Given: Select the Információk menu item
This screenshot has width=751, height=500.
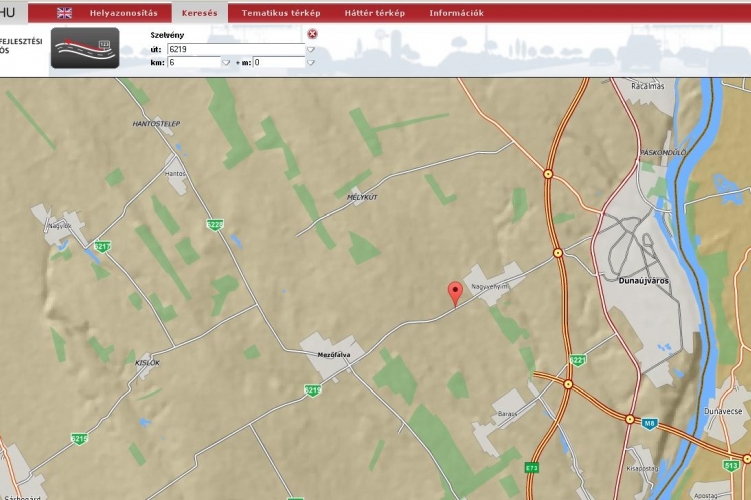Looking at the screenshot, I should coord(456,13).
